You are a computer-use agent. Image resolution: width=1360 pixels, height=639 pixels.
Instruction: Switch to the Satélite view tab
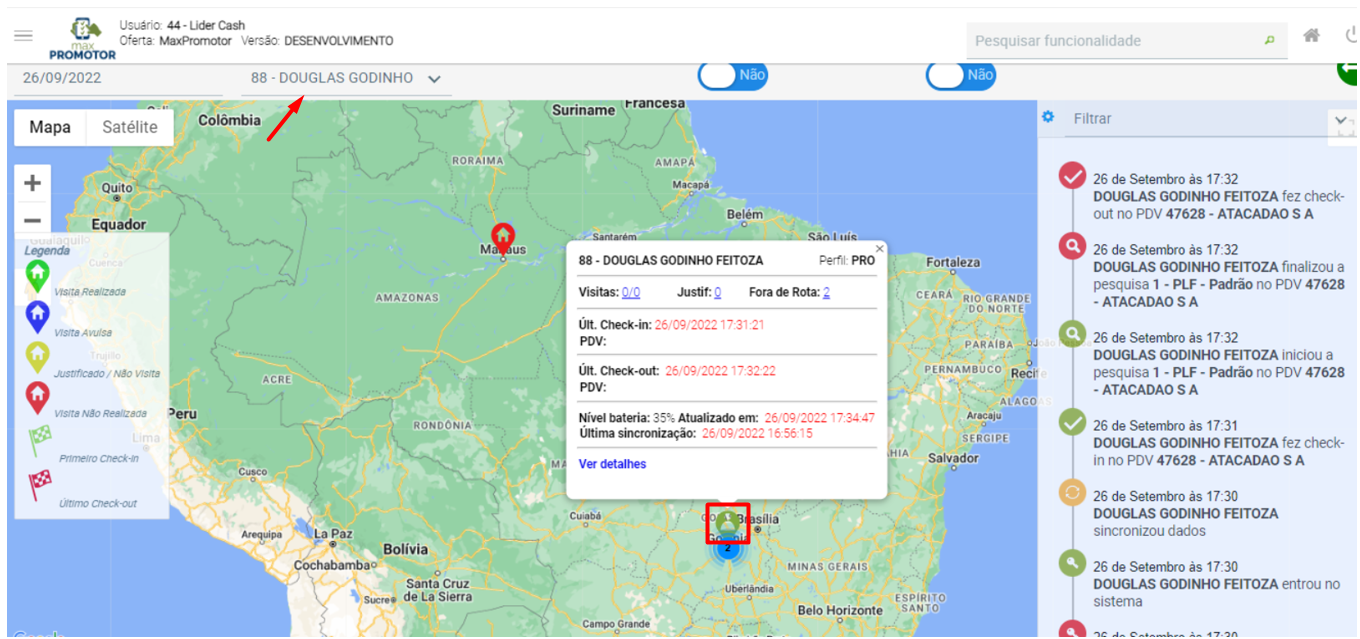point(130,127)
